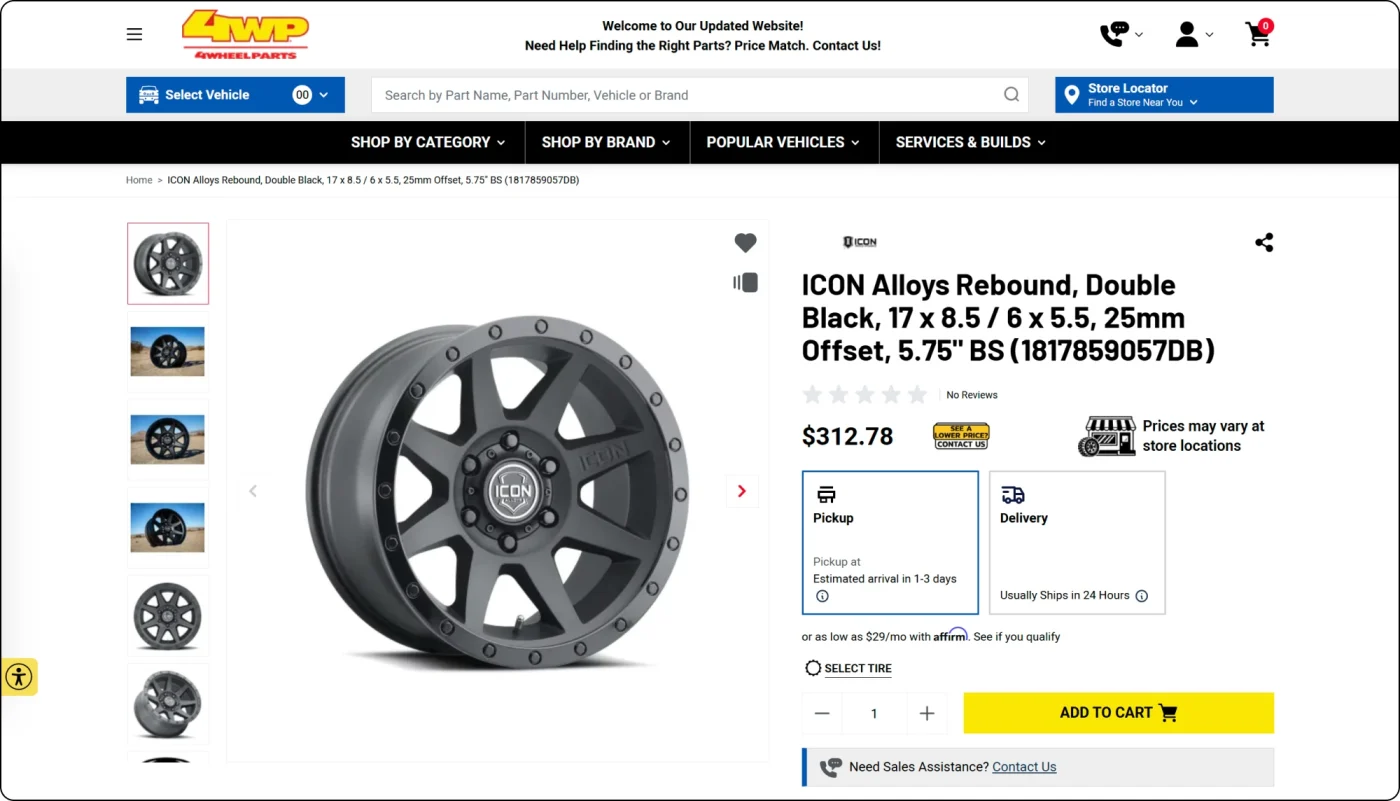The image size is (1400, 801).
Task: Expand the Select Vehicle dropdown
Action: click(x=235, y=95)
